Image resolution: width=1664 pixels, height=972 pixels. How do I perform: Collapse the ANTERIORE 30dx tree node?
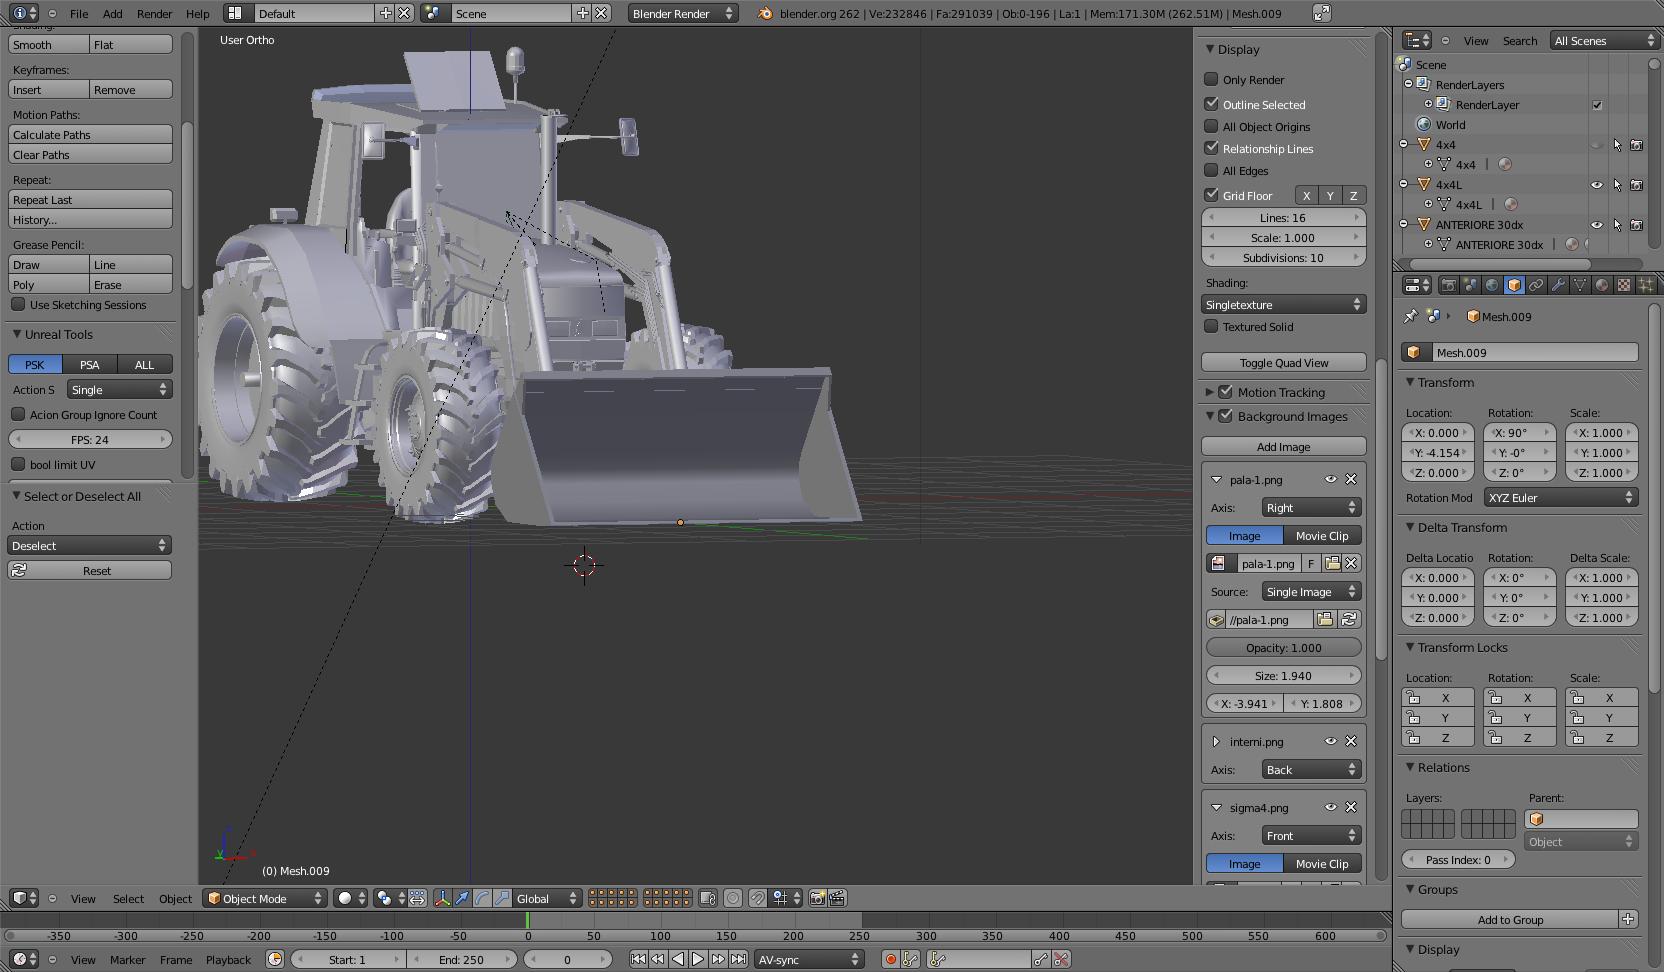(1404, 225)
